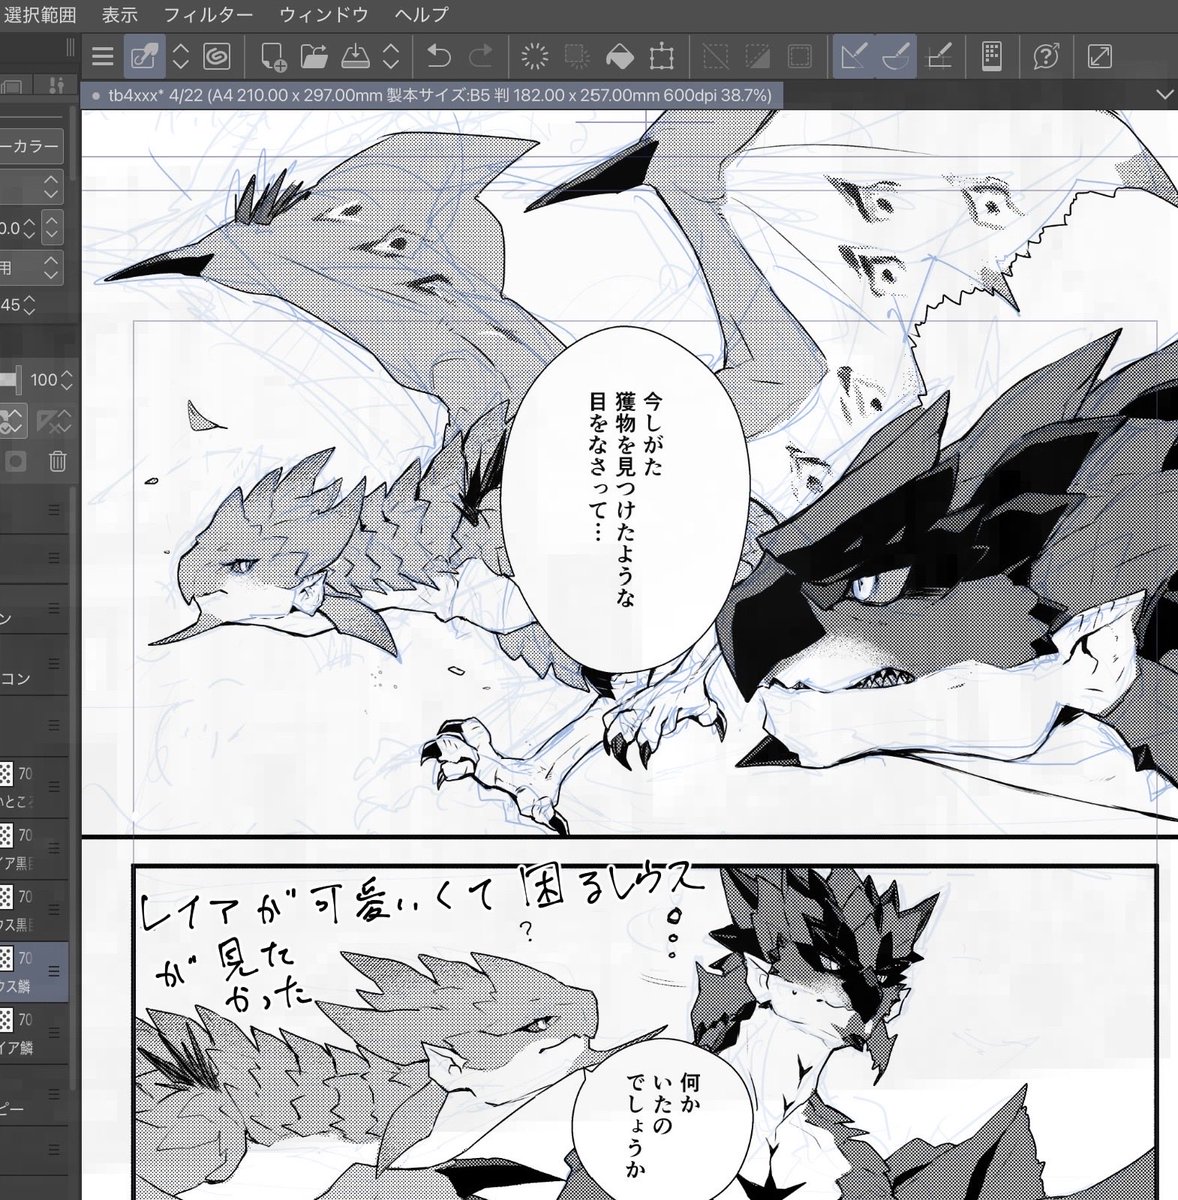Toggle Snap to Grid

[938, 56]
